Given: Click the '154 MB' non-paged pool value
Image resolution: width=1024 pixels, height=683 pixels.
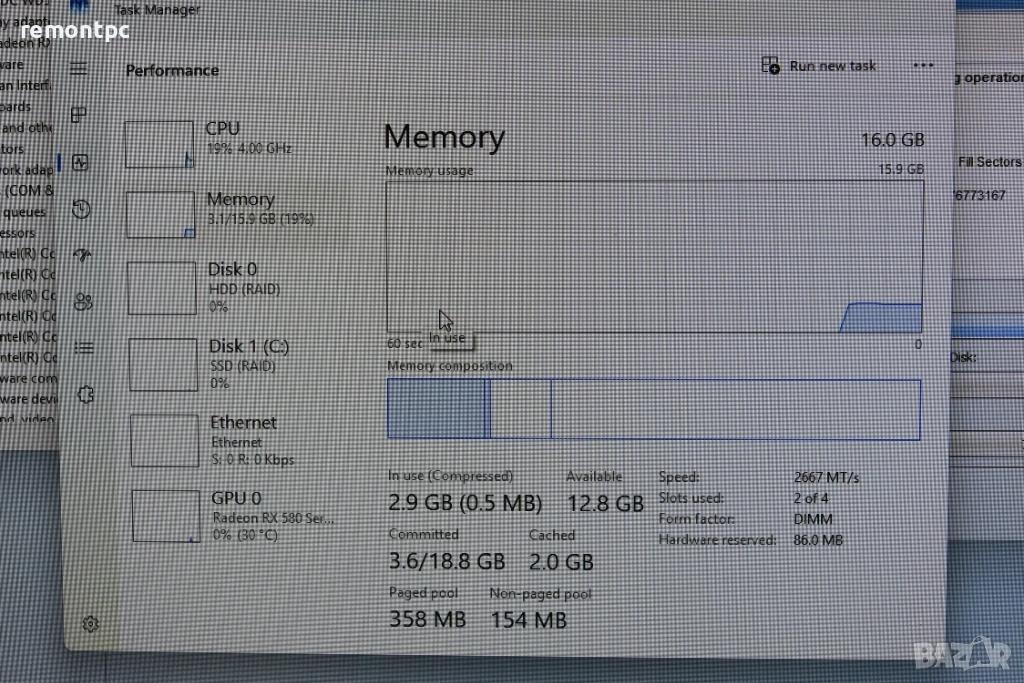Looking at the screenshot, I should click(x=528, y=620).
